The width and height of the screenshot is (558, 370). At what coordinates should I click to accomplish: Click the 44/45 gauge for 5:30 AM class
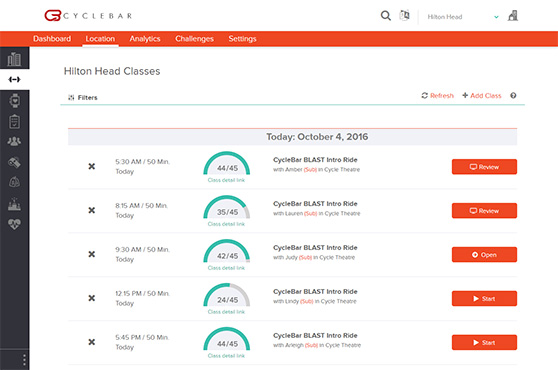[x=227, y=164]
